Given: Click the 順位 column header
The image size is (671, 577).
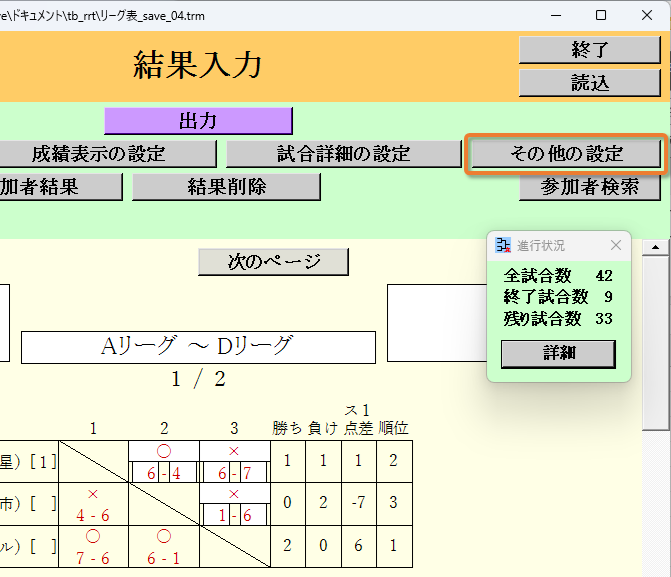Looking at the screenshot, I should pos(394,428).
